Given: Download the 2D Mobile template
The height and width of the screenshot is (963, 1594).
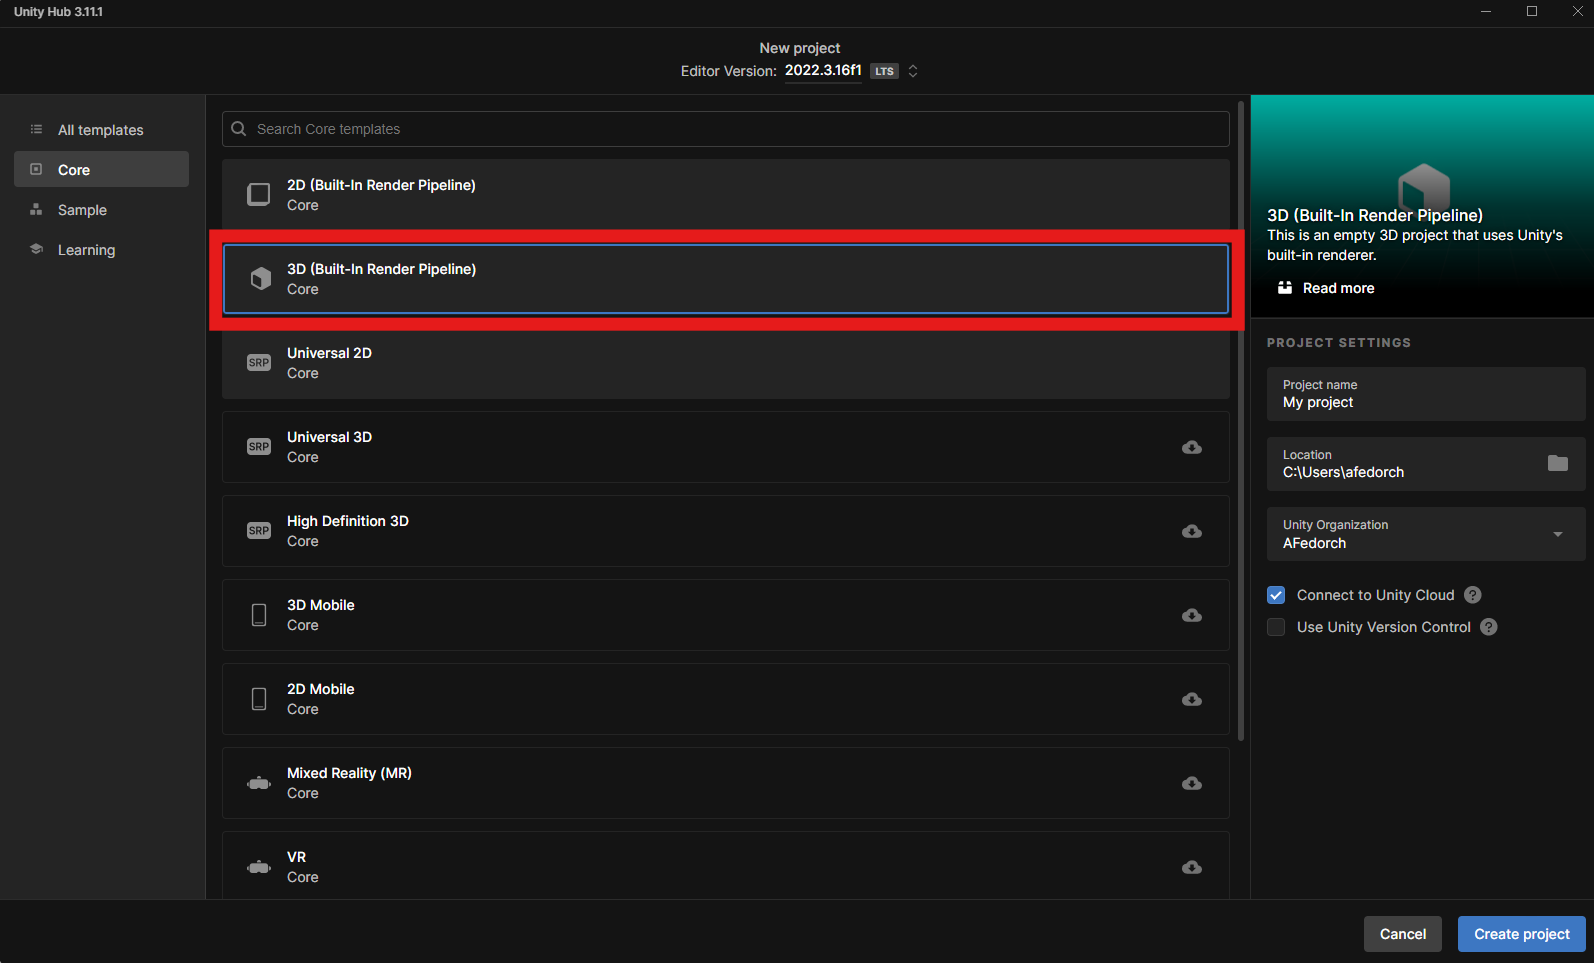Looking at the screenshot, I should coord(1192,699).
